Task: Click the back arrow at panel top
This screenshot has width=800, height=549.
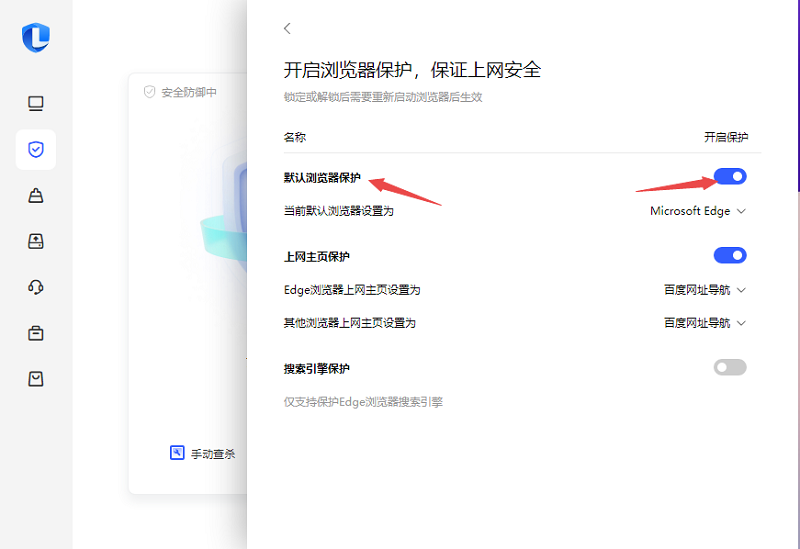Action: (287, 28)
